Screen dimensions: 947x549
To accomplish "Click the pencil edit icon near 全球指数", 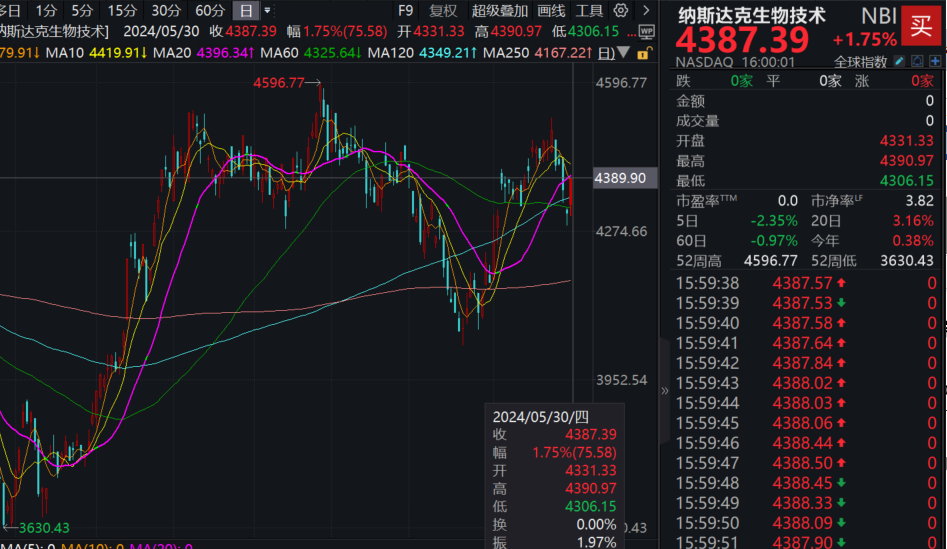I will click(x=899, y=61).
